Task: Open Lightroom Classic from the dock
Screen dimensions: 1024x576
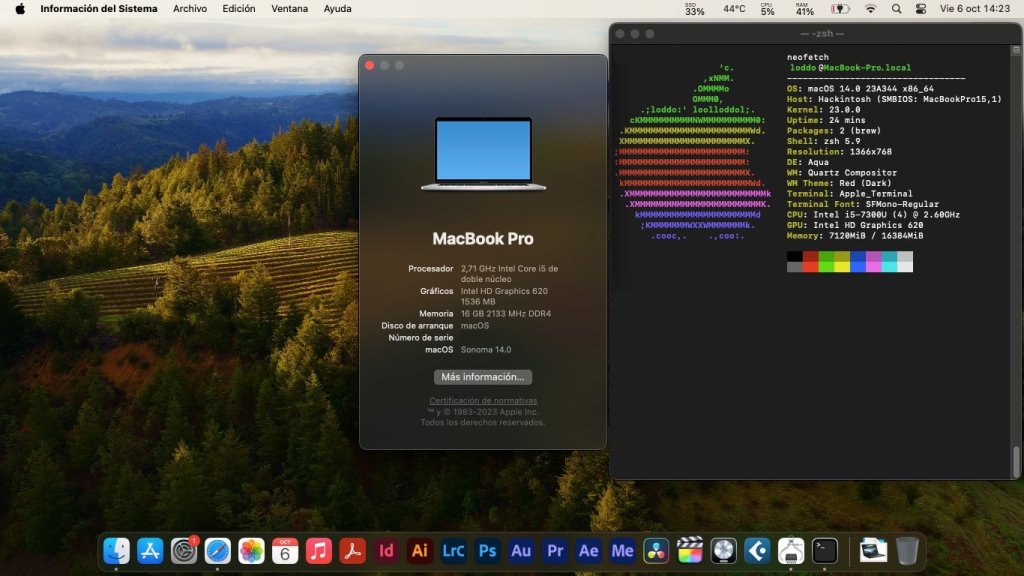Action: point(454,551)
